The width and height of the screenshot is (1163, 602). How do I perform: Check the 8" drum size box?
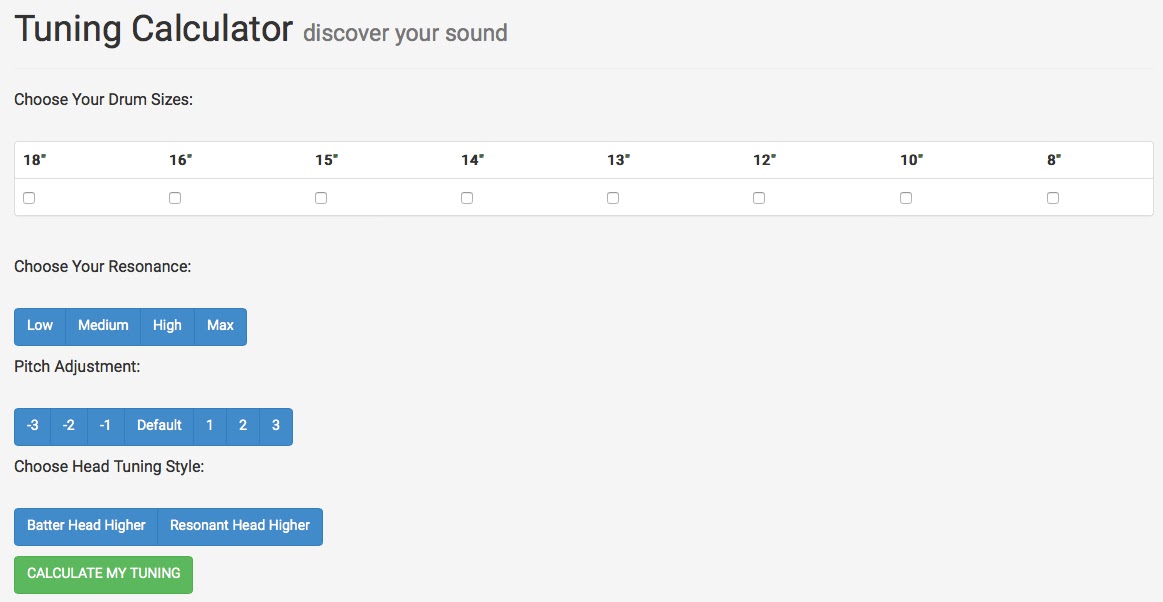coord(1051,197)
